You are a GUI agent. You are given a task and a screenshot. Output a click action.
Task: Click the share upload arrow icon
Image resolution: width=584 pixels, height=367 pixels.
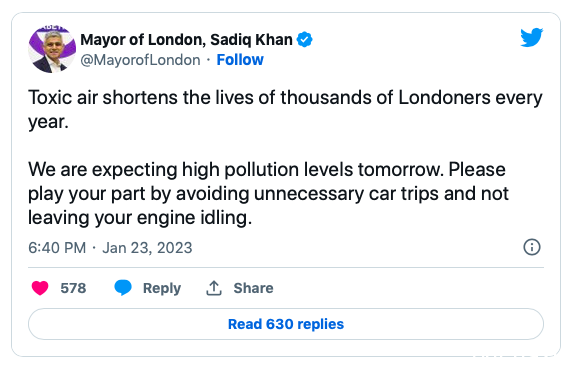[x=214, y=288]
